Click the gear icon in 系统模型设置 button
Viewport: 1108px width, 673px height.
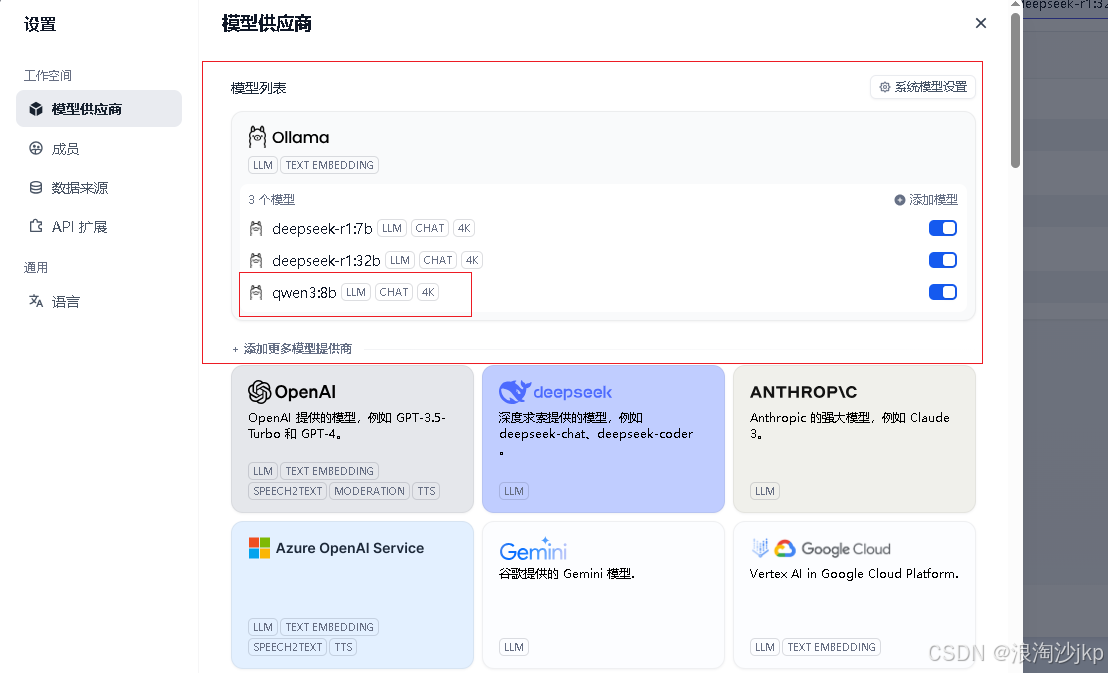click(885, 87)
